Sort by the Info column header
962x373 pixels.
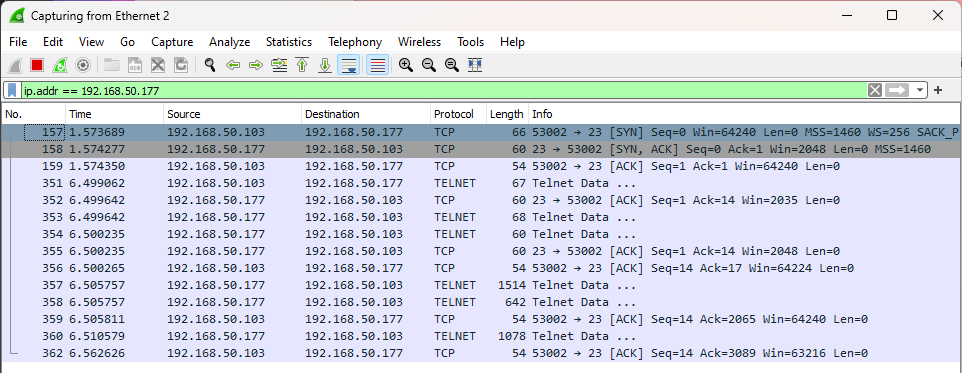744,114
